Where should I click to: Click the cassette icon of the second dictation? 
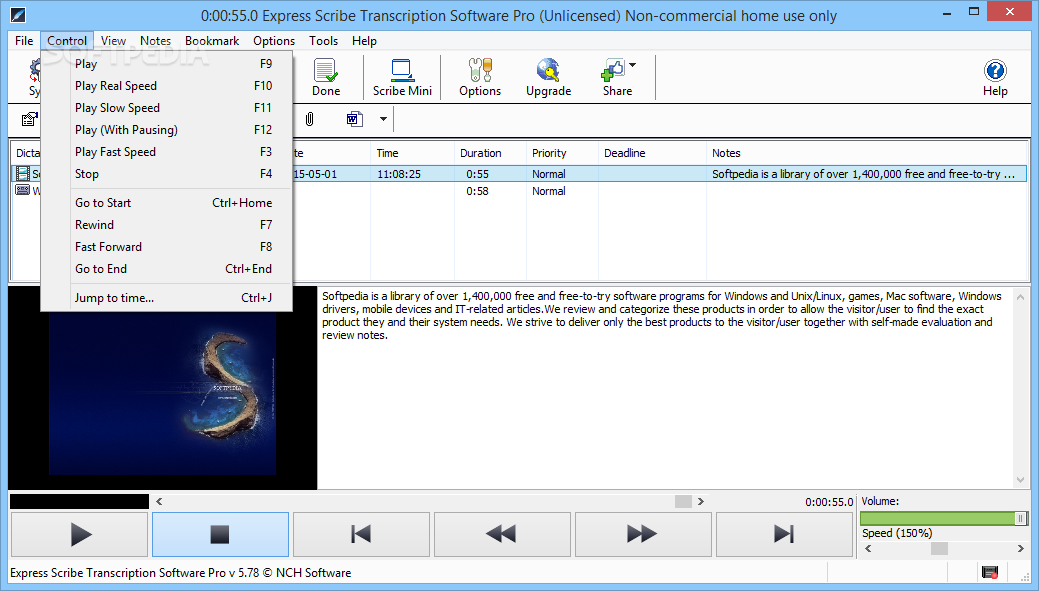point(23,191)
